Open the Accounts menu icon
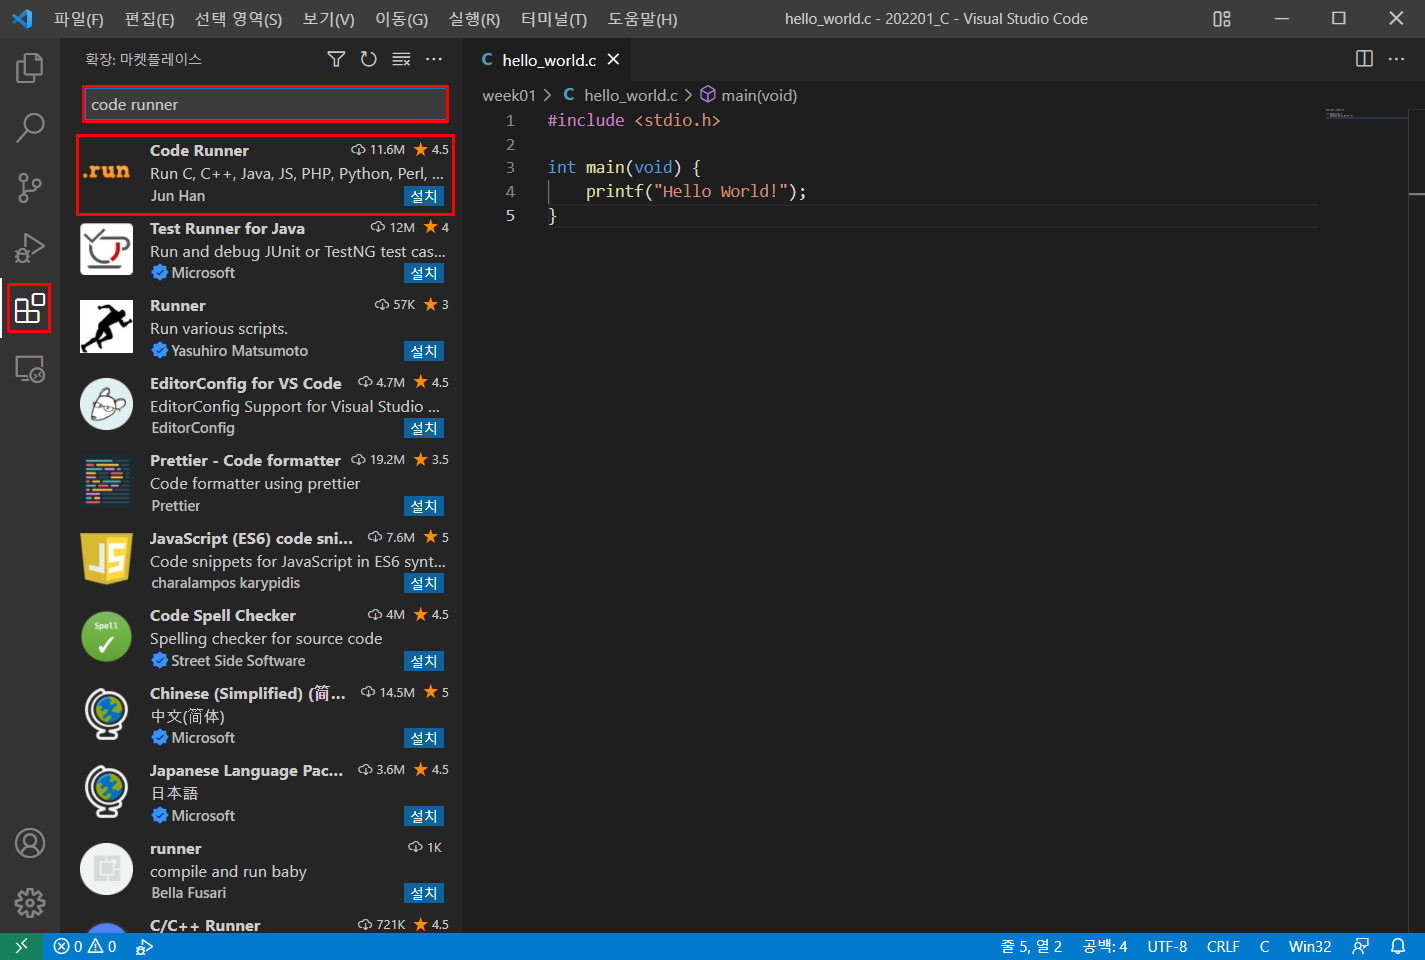Screen dimensions: 1425x960 point(30,843)
